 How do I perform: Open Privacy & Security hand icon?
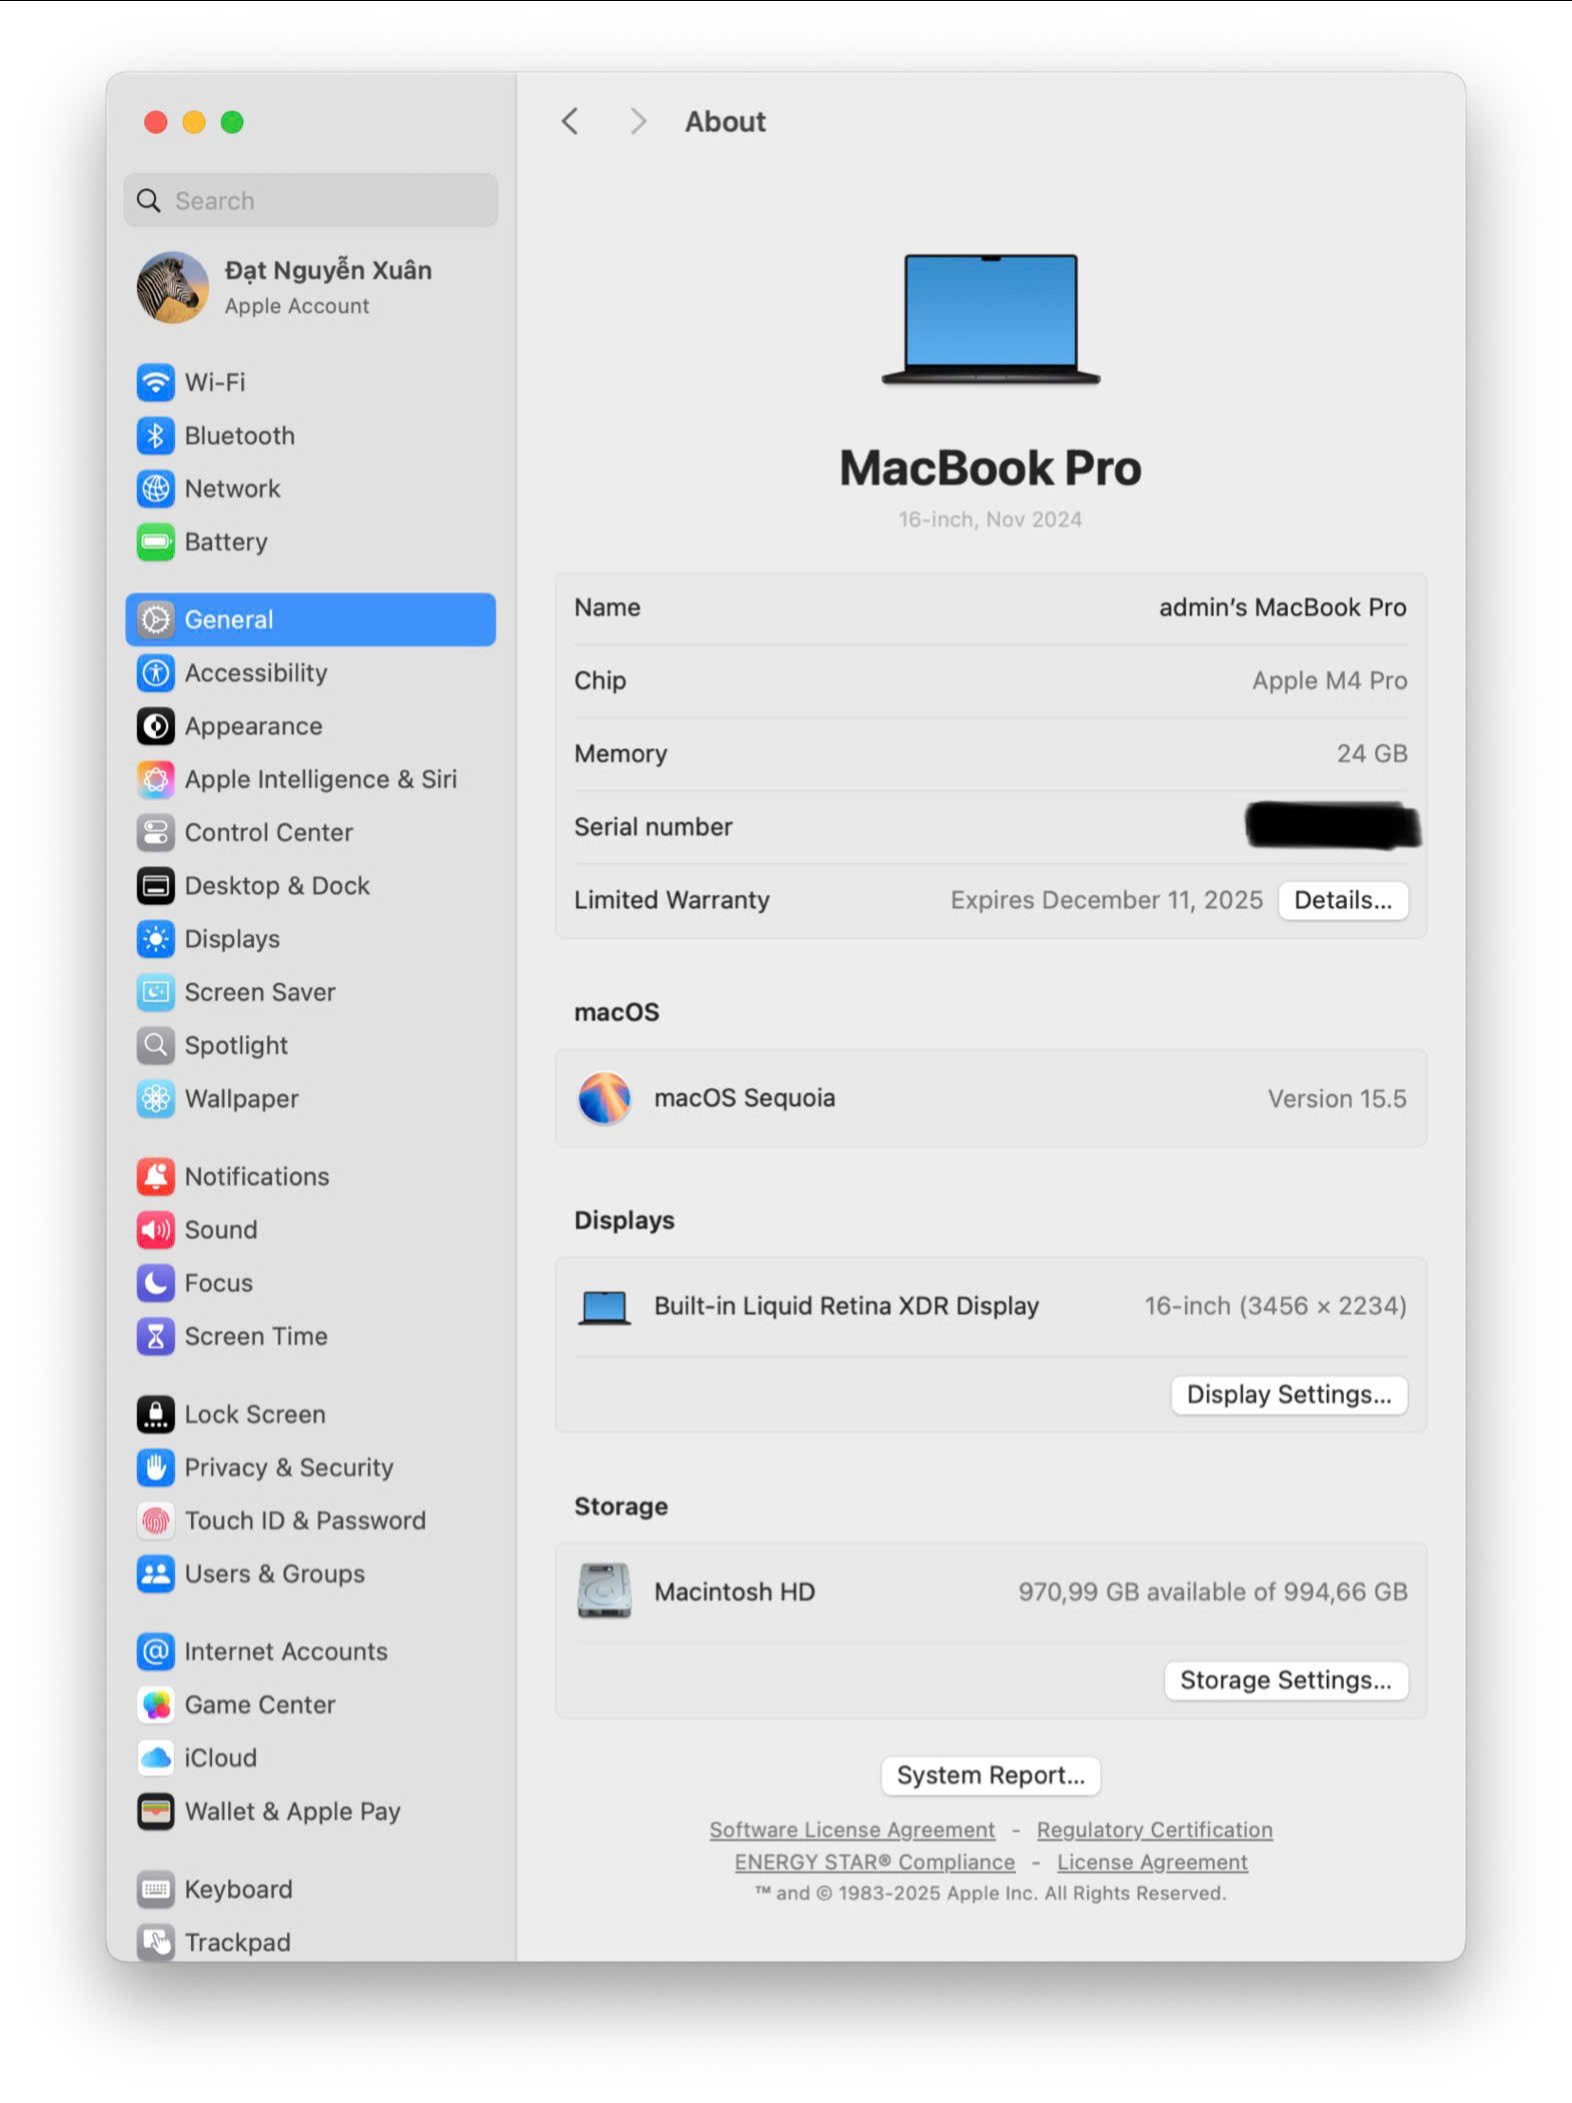coord(155,1467)
